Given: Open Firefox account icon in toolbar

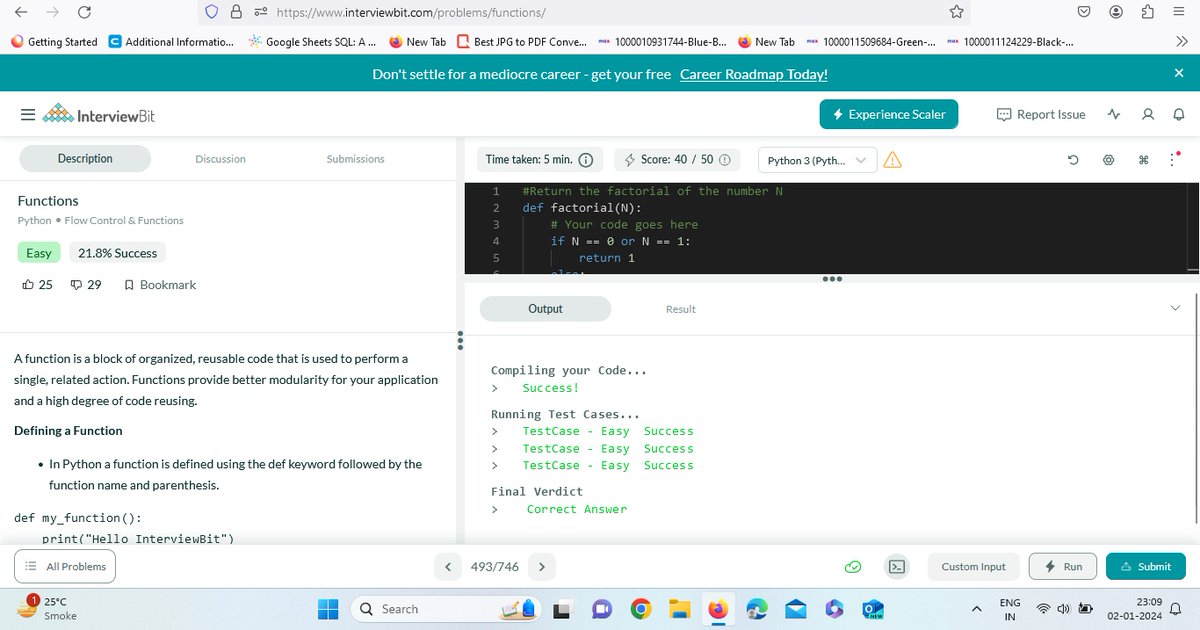Looking at the screenshot, I should [x=1115, y=12].
